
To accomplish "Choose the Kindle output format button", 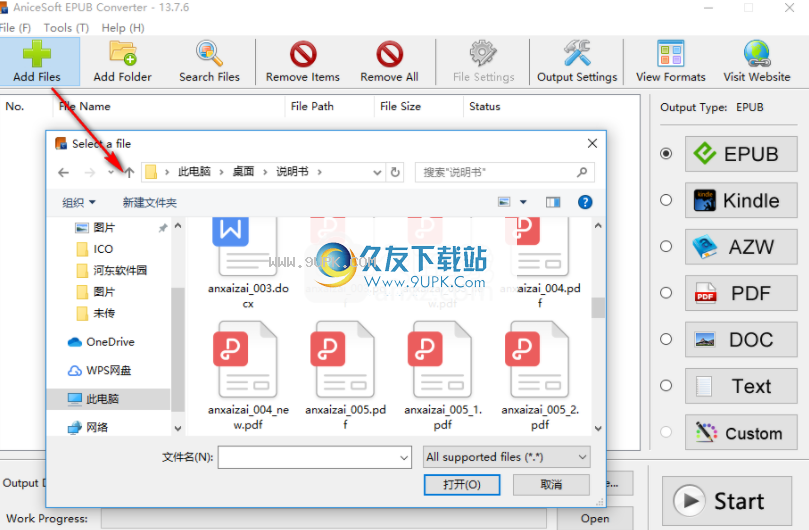I will (x=741, y=200).
